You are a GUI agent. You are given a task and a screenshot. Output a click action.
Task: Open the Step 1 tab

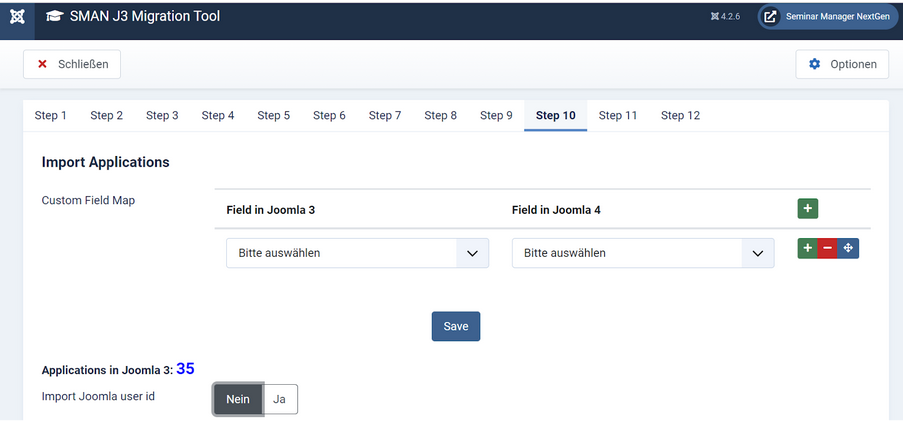[x=51, y=115]
